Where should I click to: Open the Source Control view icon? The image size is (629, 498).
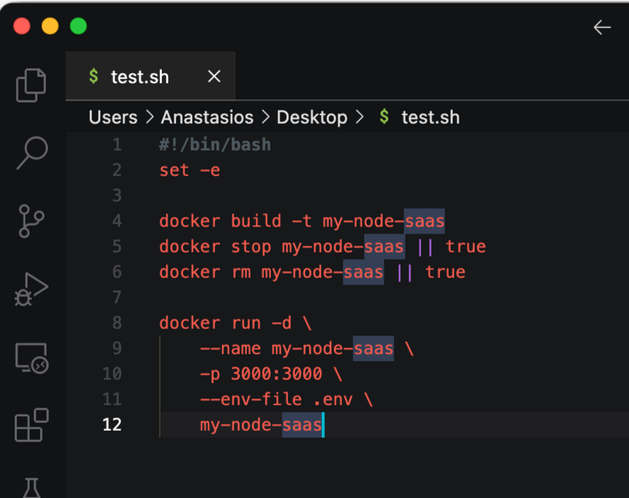pyautogui.click(x=32, y=221)
